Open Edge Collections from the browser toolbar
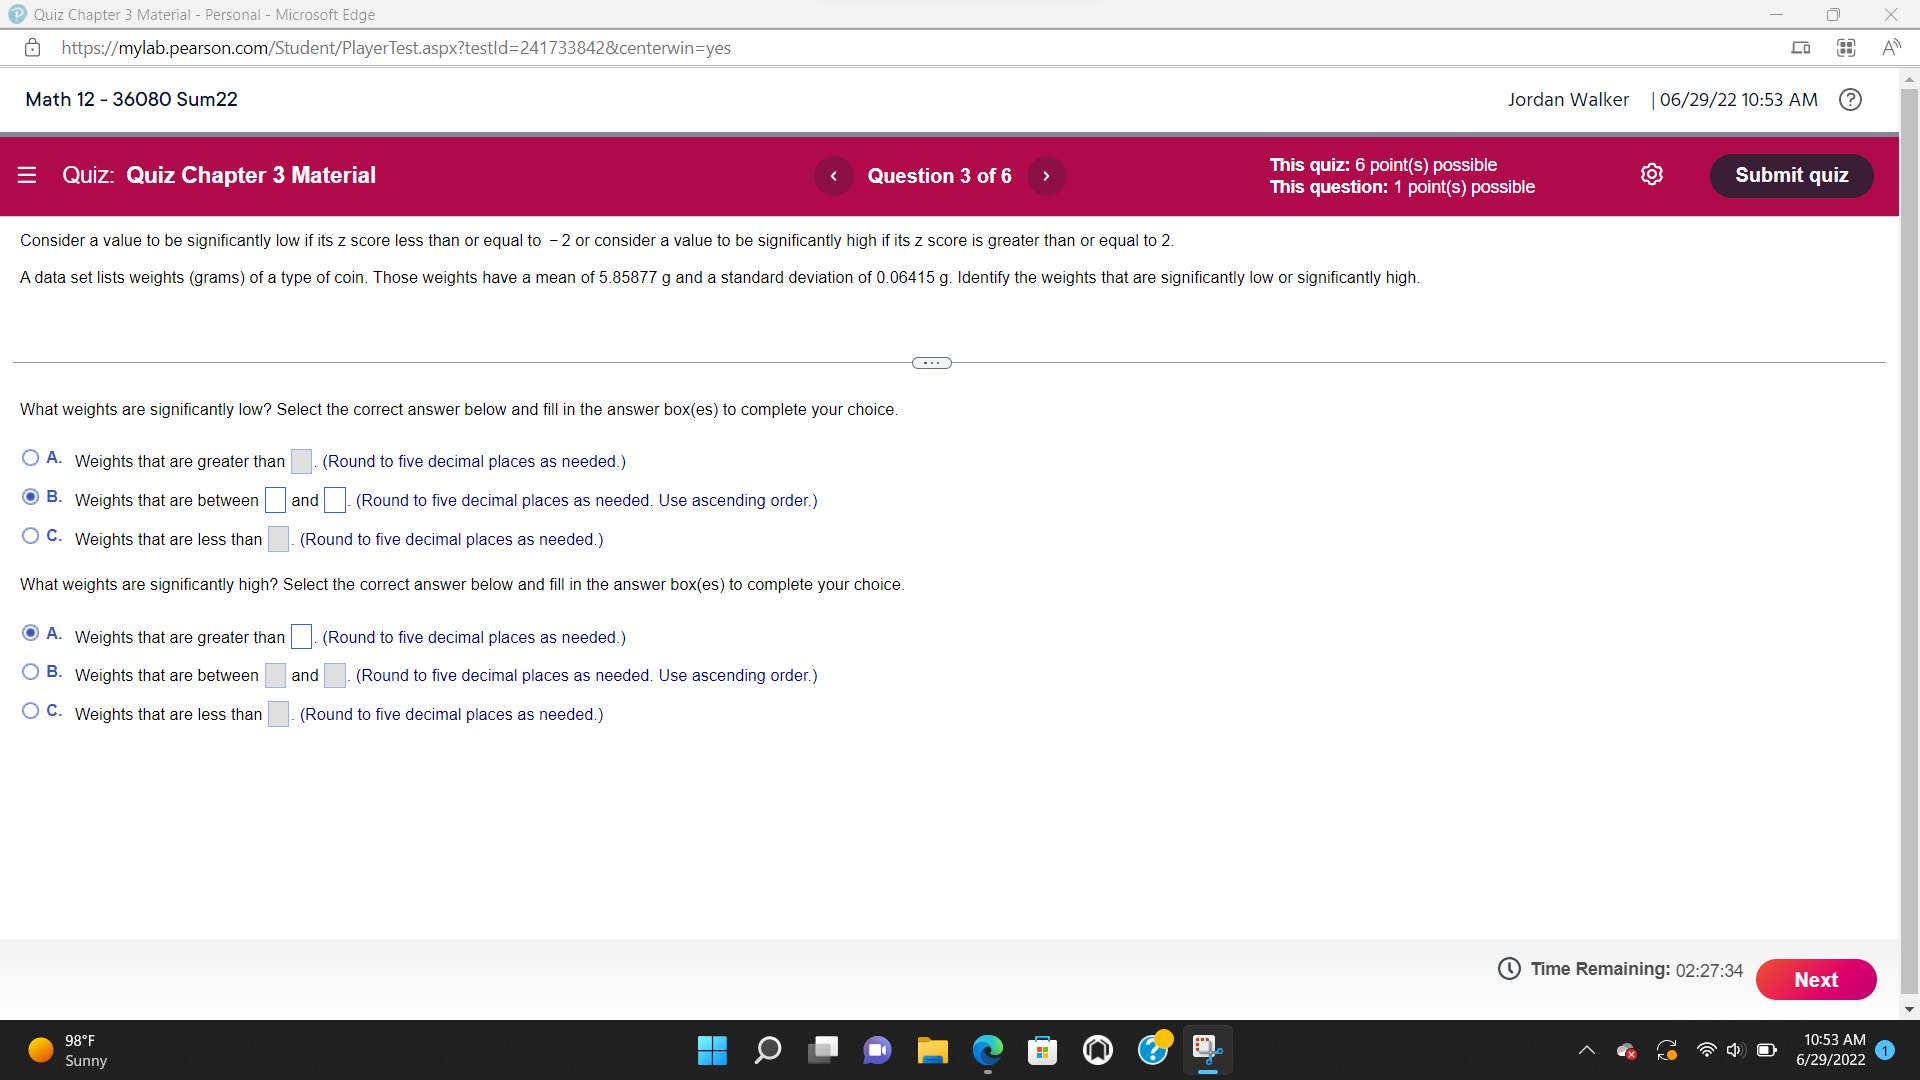Screen dimensions: 1920x1080 coord(1845,47)
